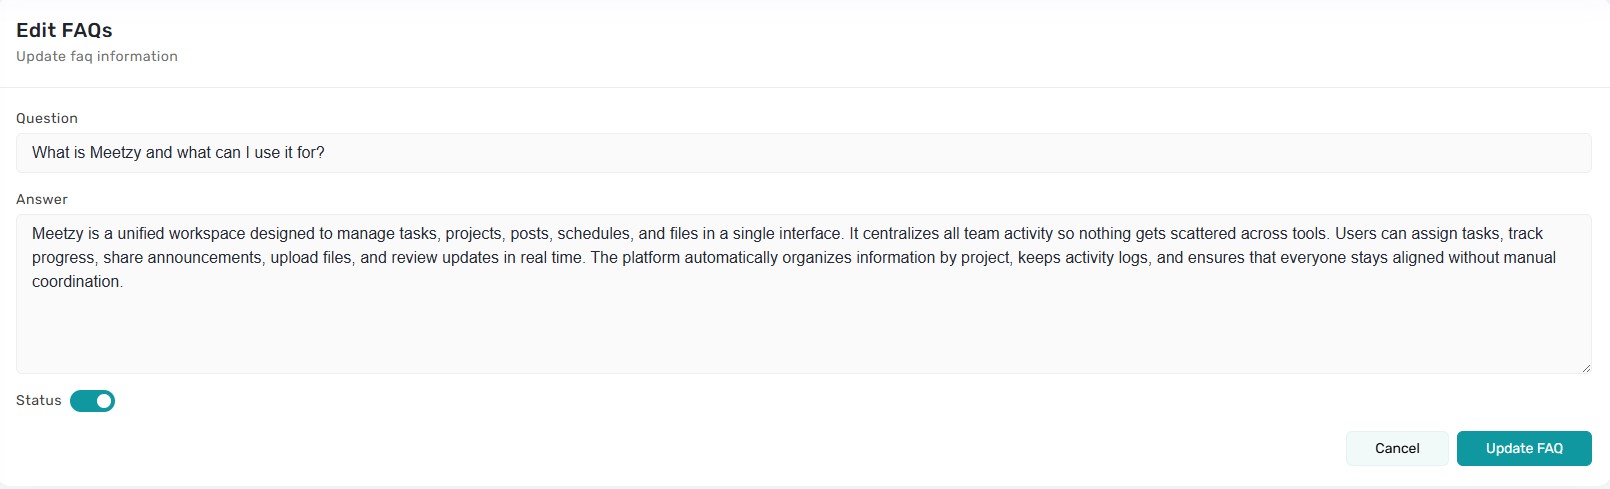Place cursor on 'Meetzy' in the Question field
Screen dimensions: 1610x489
pos(115,153)
